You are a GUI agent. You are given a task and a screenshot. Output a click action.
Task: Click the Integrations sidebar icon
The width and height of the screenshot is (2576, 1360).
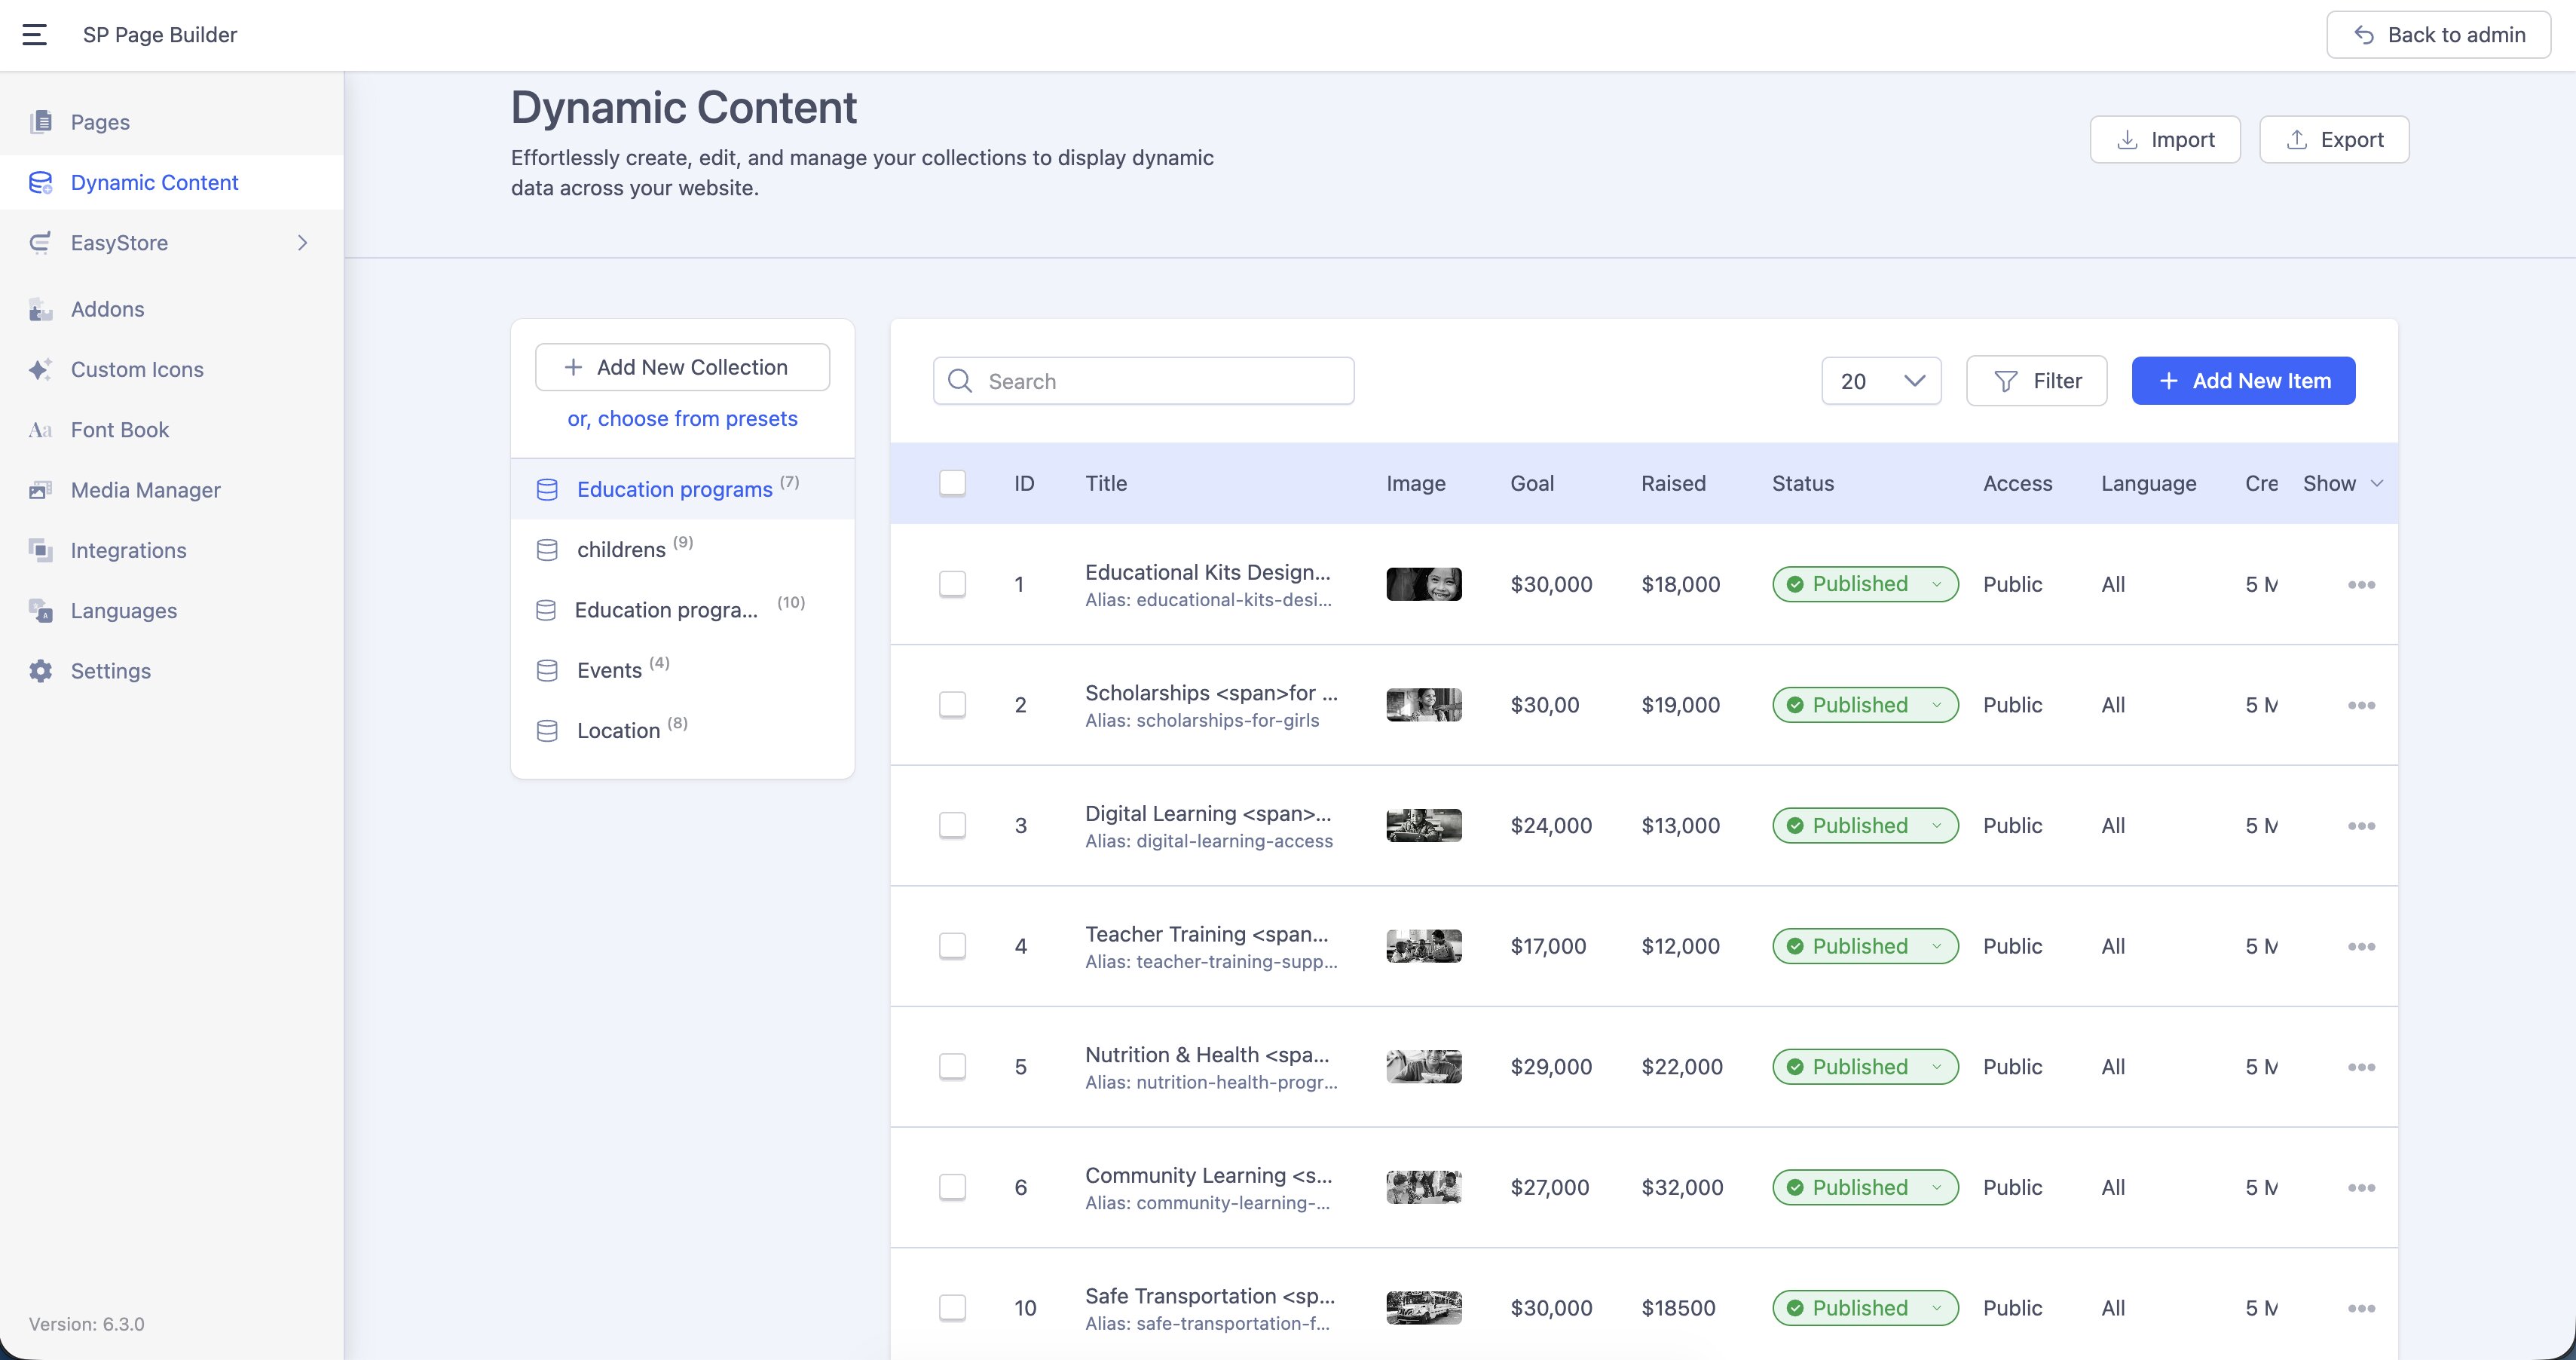tap(40, 550)
